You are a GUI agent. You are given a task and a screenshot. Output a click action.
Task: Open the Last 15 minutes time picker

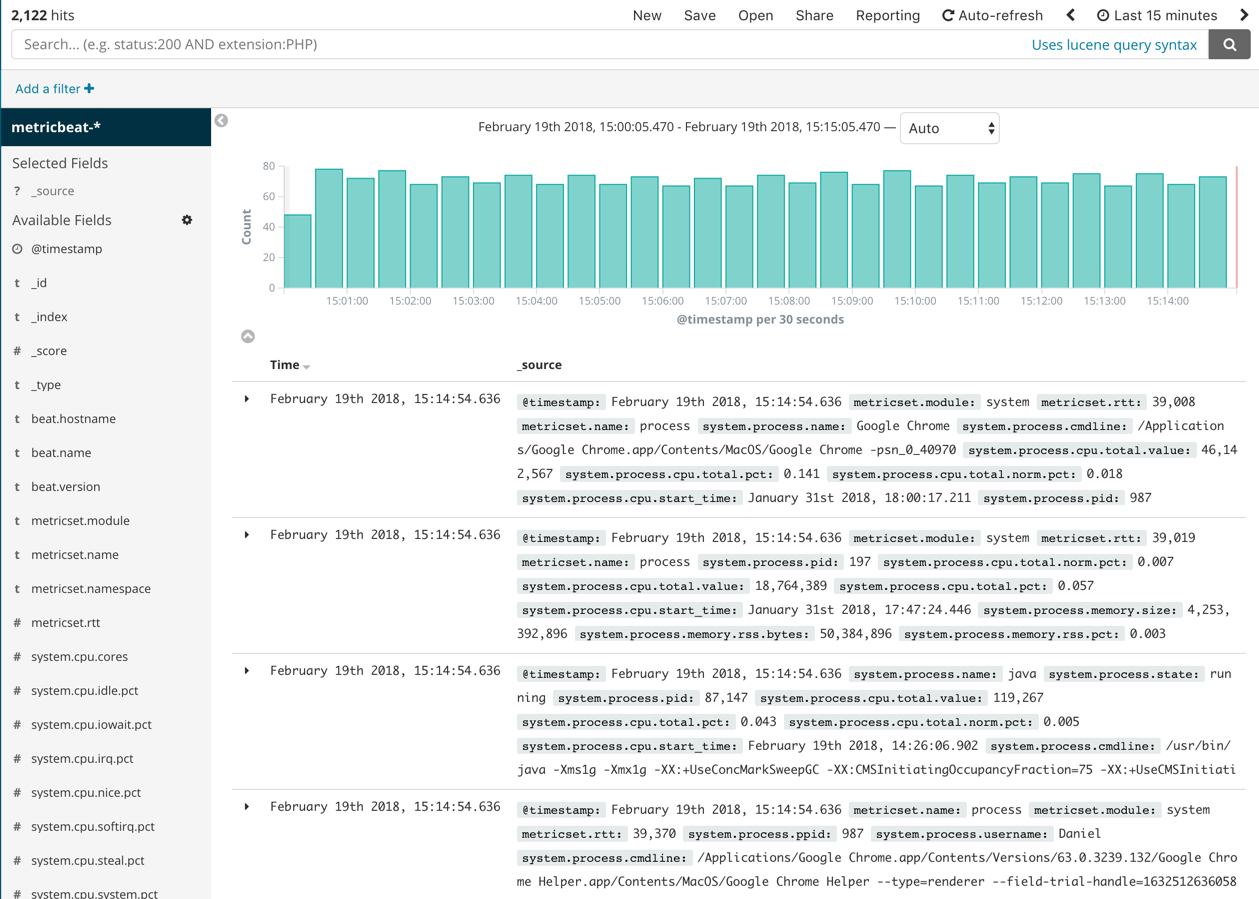click(1157, 15)
